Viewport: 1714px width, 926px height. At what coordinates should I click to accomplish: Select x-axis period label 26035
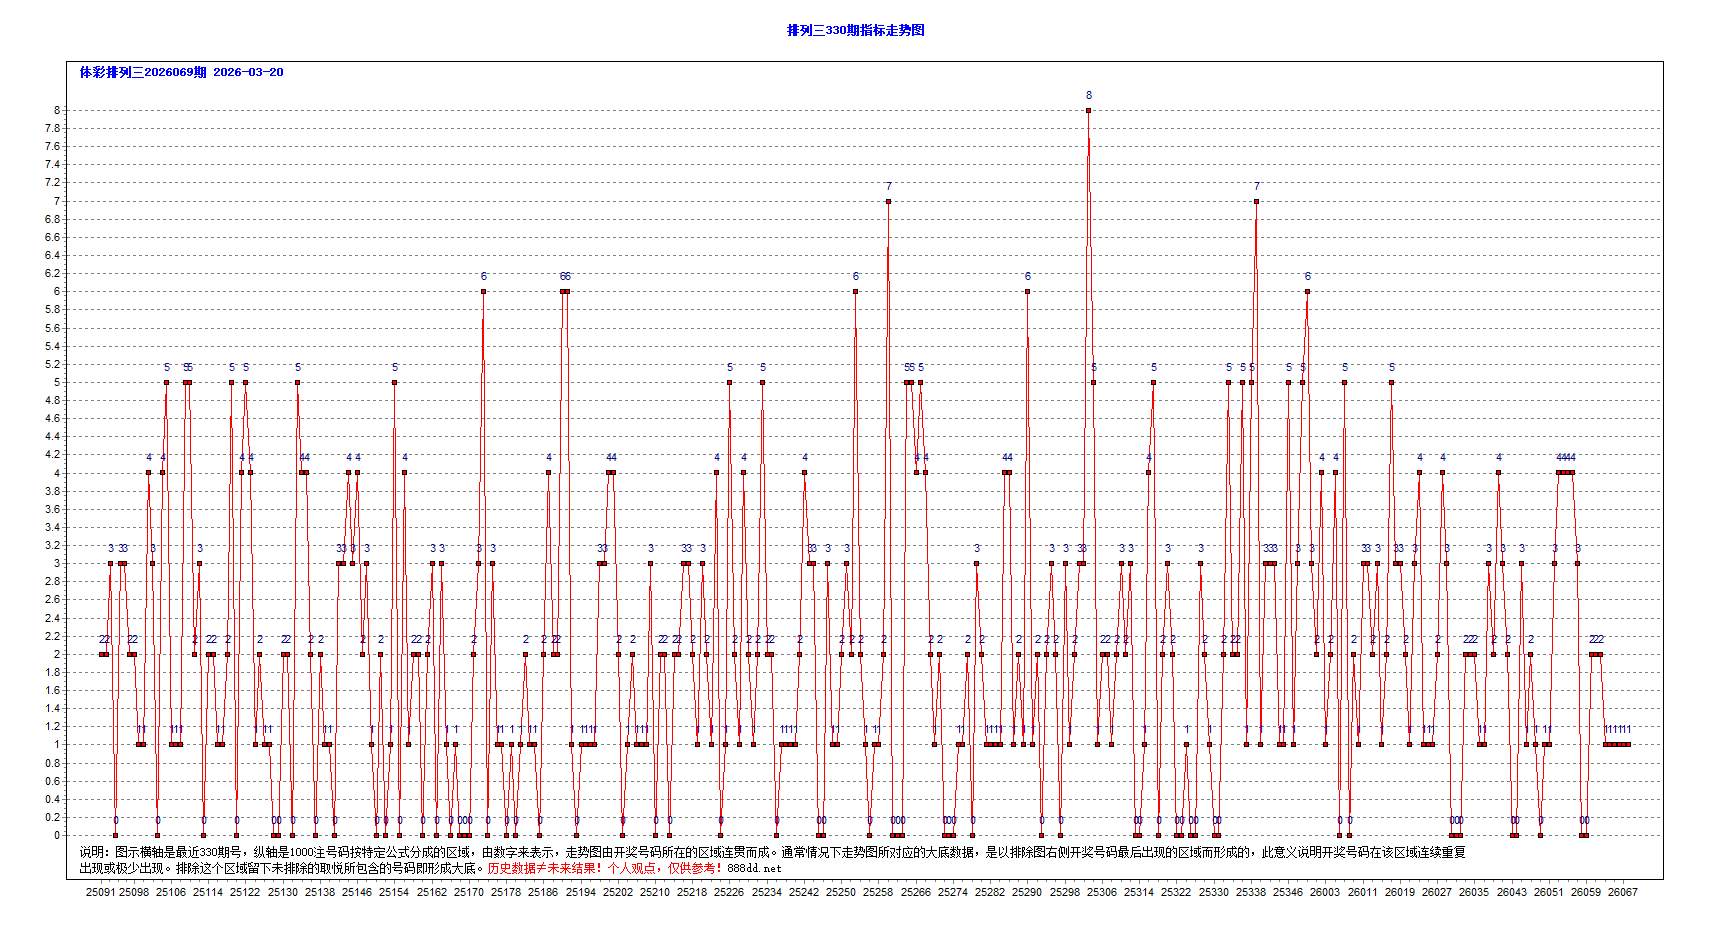1473,892
